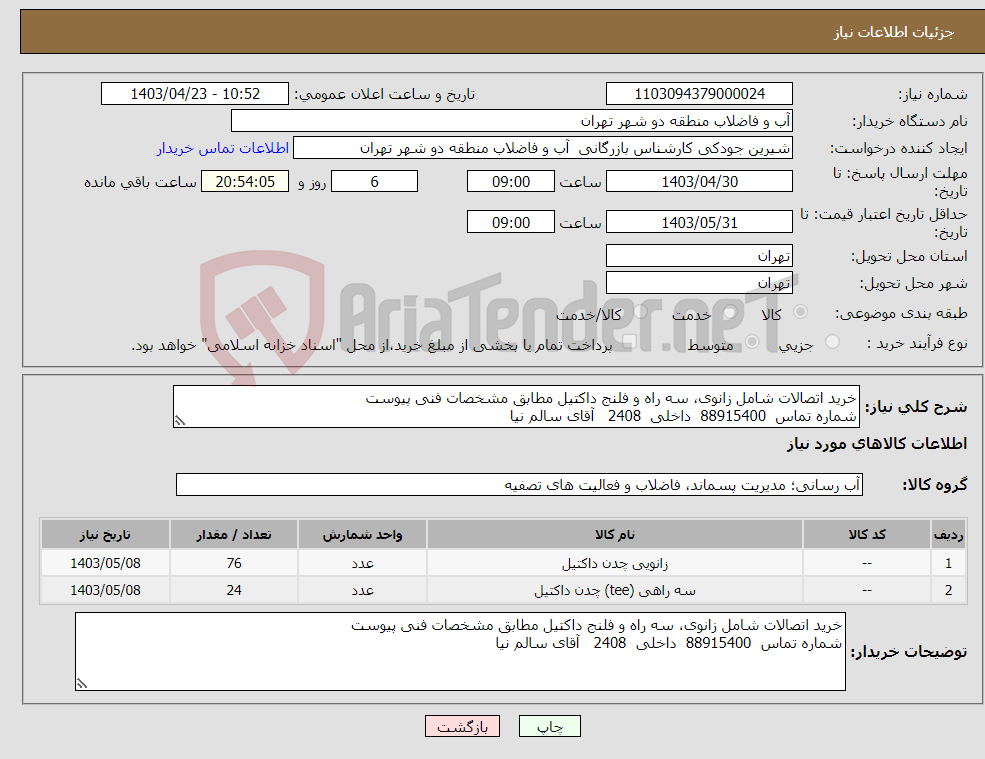
Task: Open the اطلاعات تماس خریدار link
Action: click(222, 148)
